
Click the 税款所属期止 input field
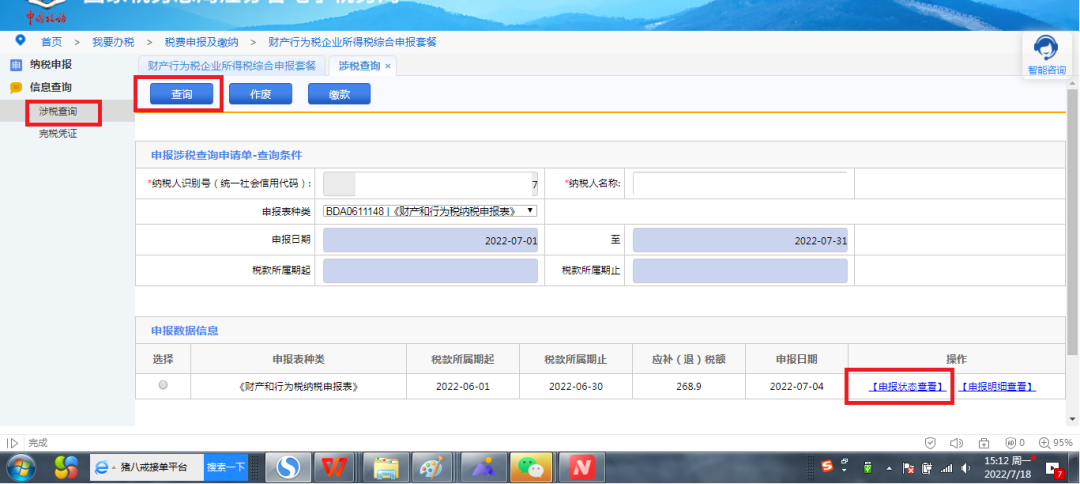click(x=740, y=271)
